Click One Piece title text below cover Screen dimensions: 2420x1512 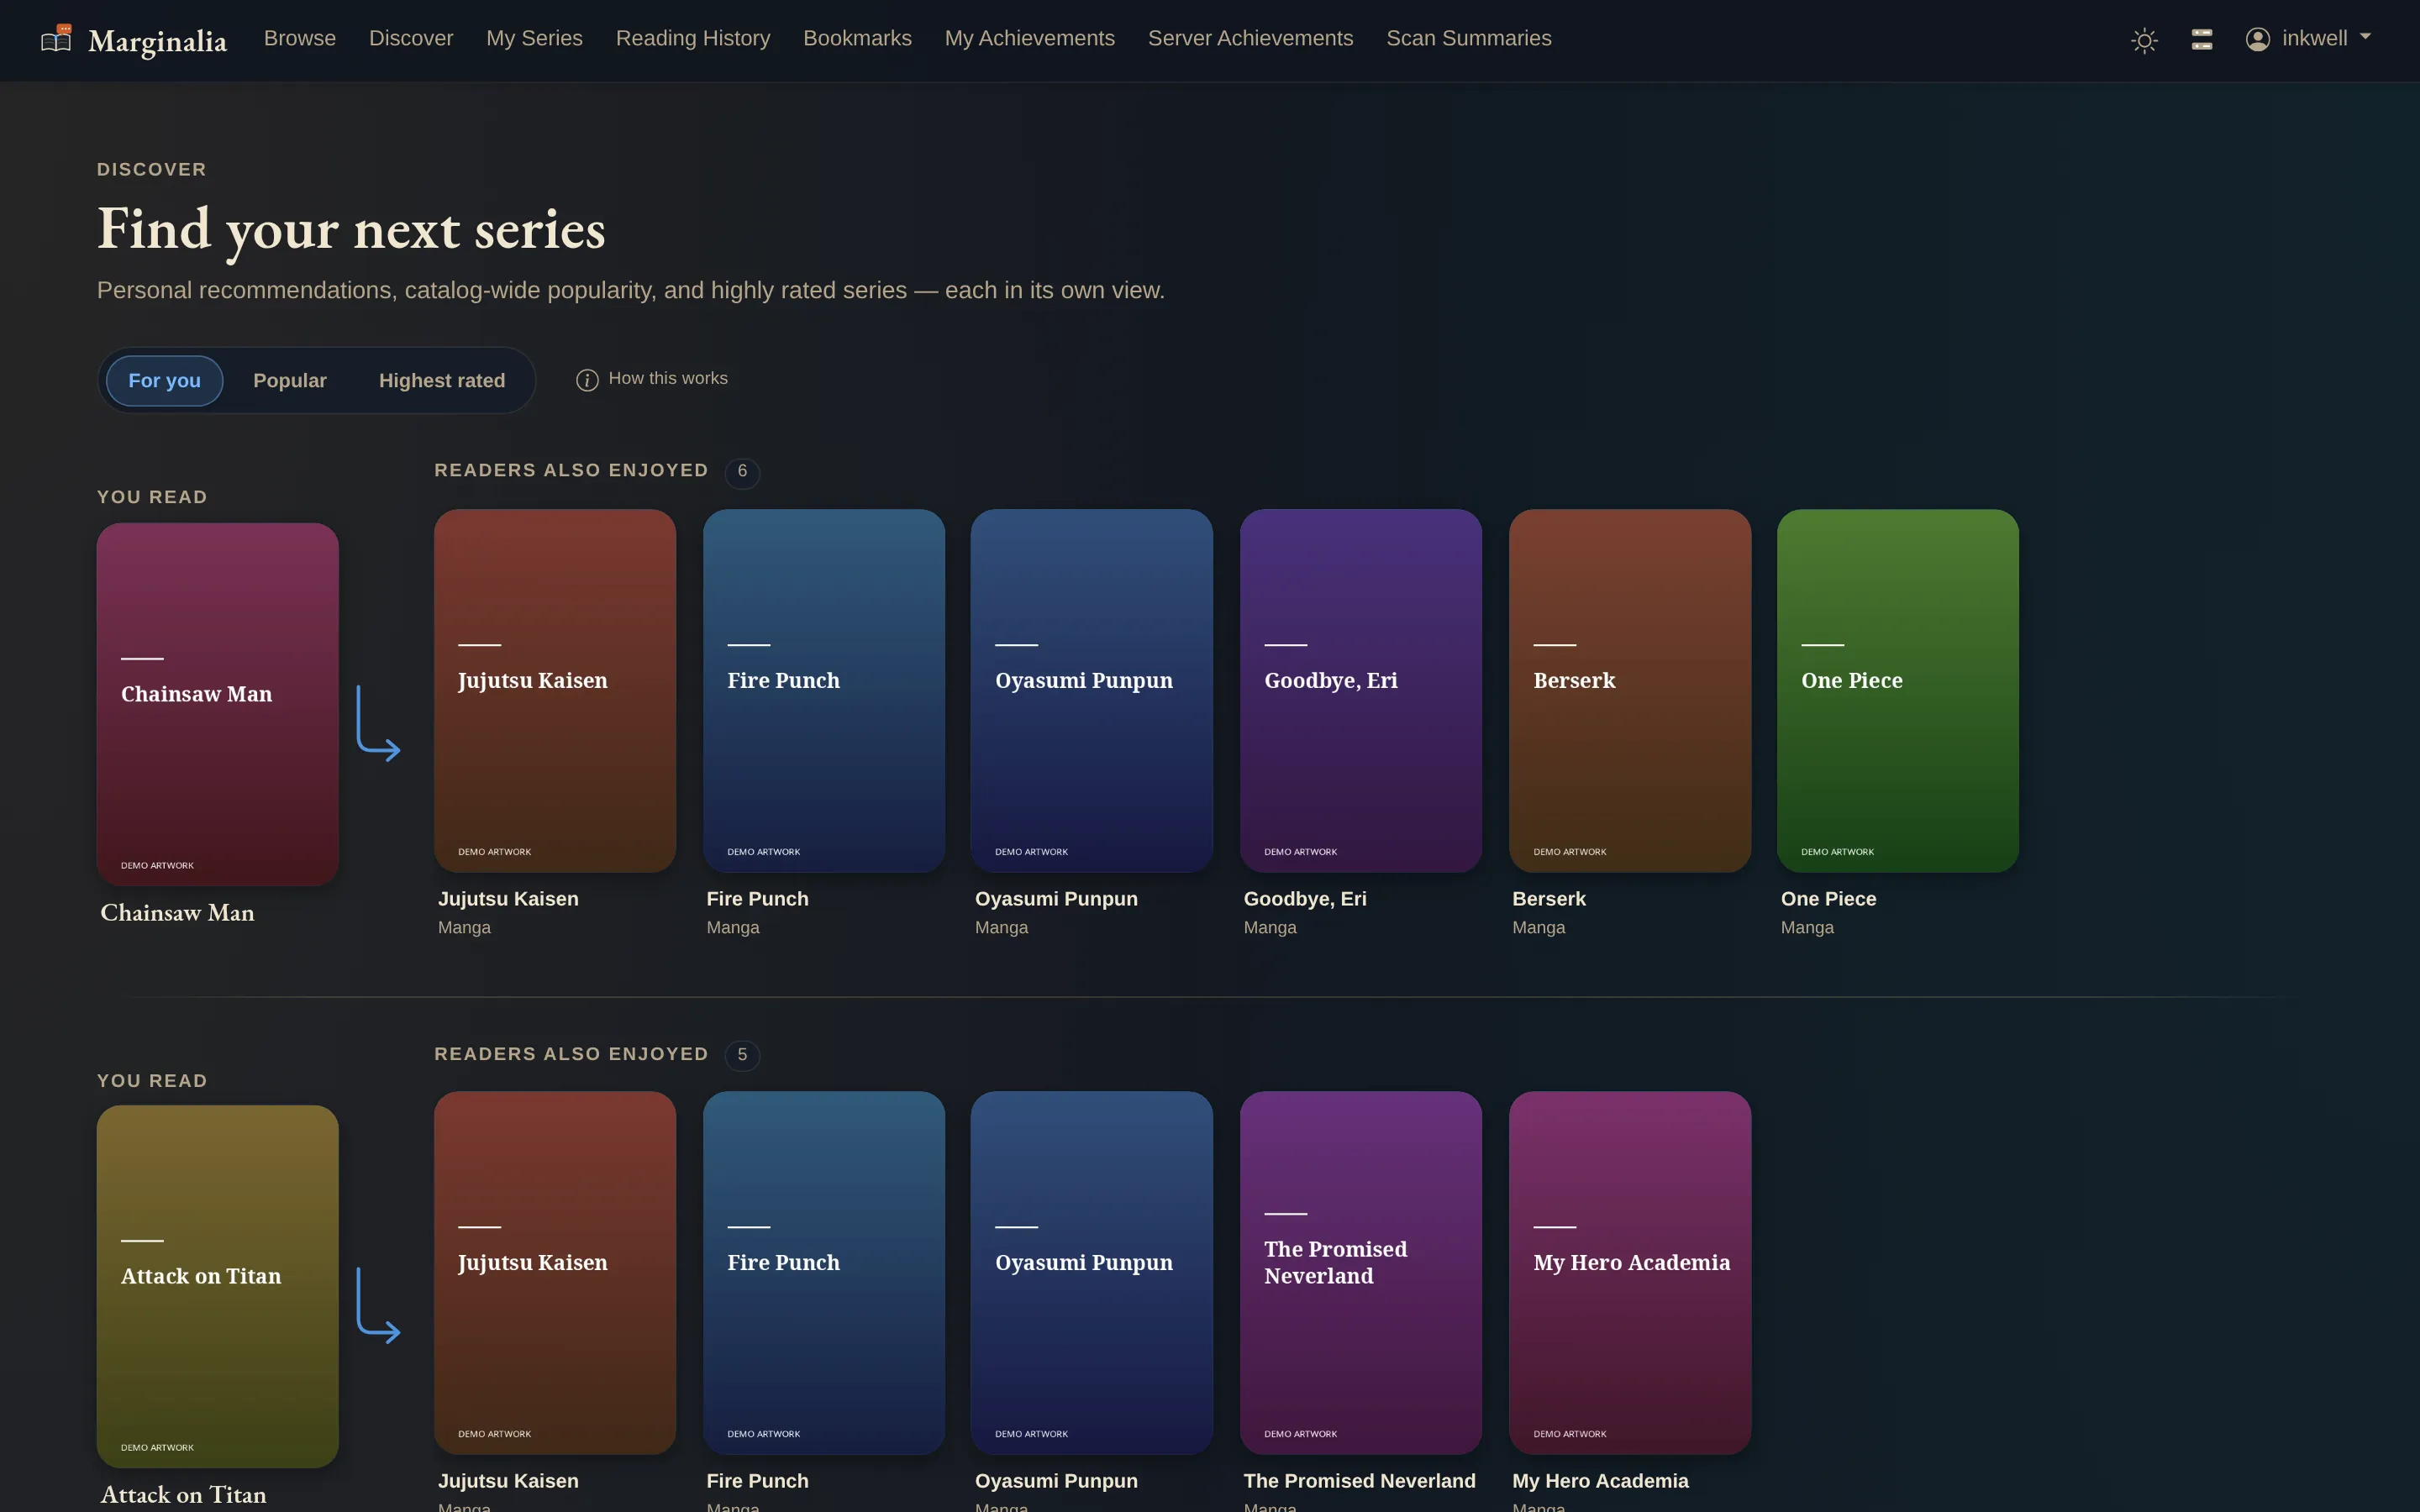1828,898
